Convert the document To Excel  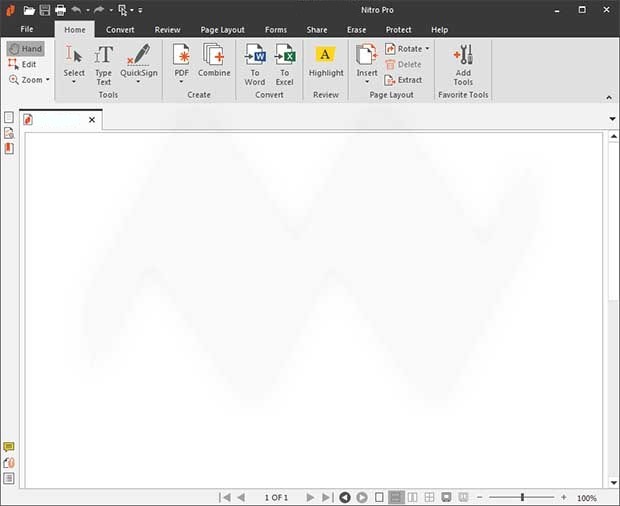285,64
